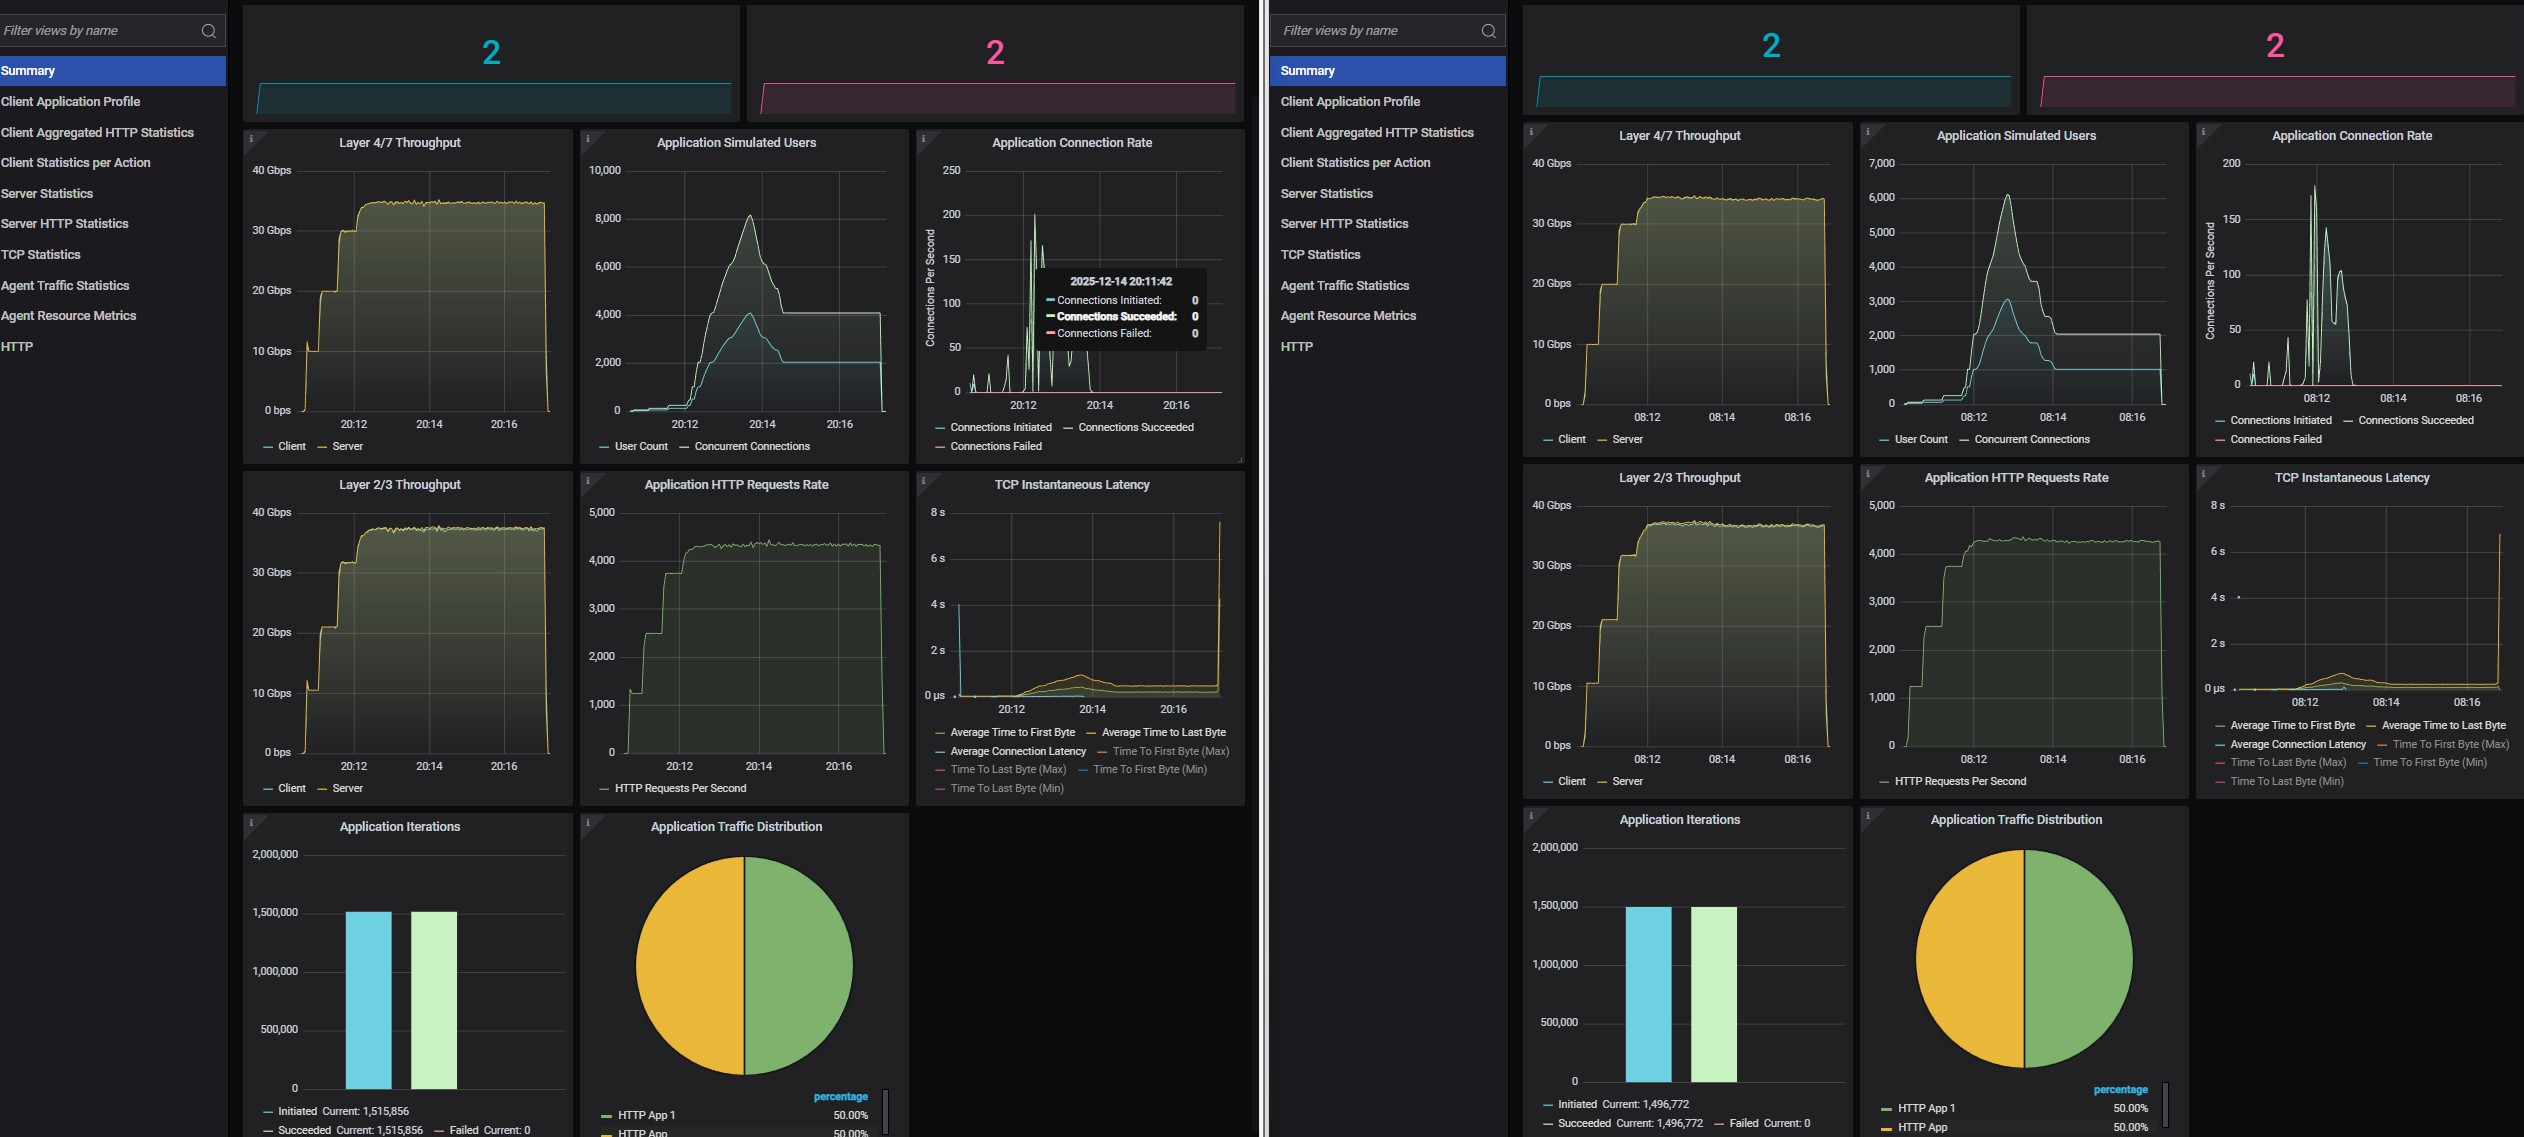The height and width of the screenshot is (1137, 2524).
Task: Click search icon in right dashboard filter box
Action: (1488, 31)
